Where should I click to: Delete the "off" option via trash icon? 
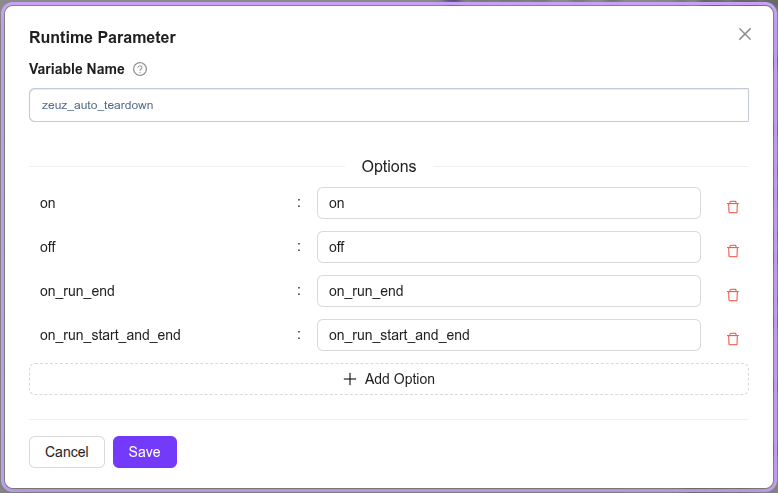732,251
